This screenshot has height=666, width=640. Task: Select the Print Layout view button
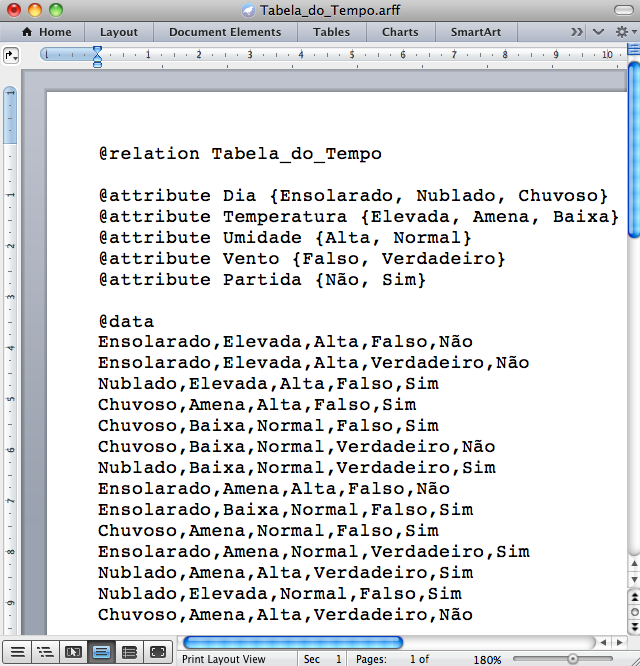[101, 652]
